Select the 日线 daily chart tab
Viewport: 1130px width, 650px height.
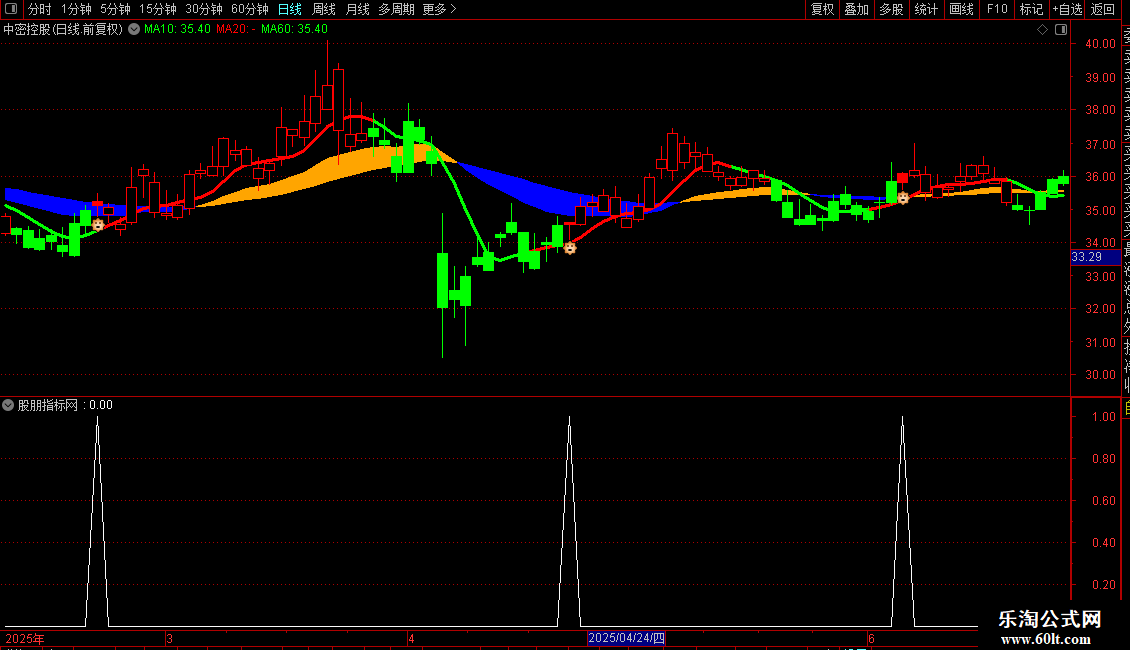290,9
